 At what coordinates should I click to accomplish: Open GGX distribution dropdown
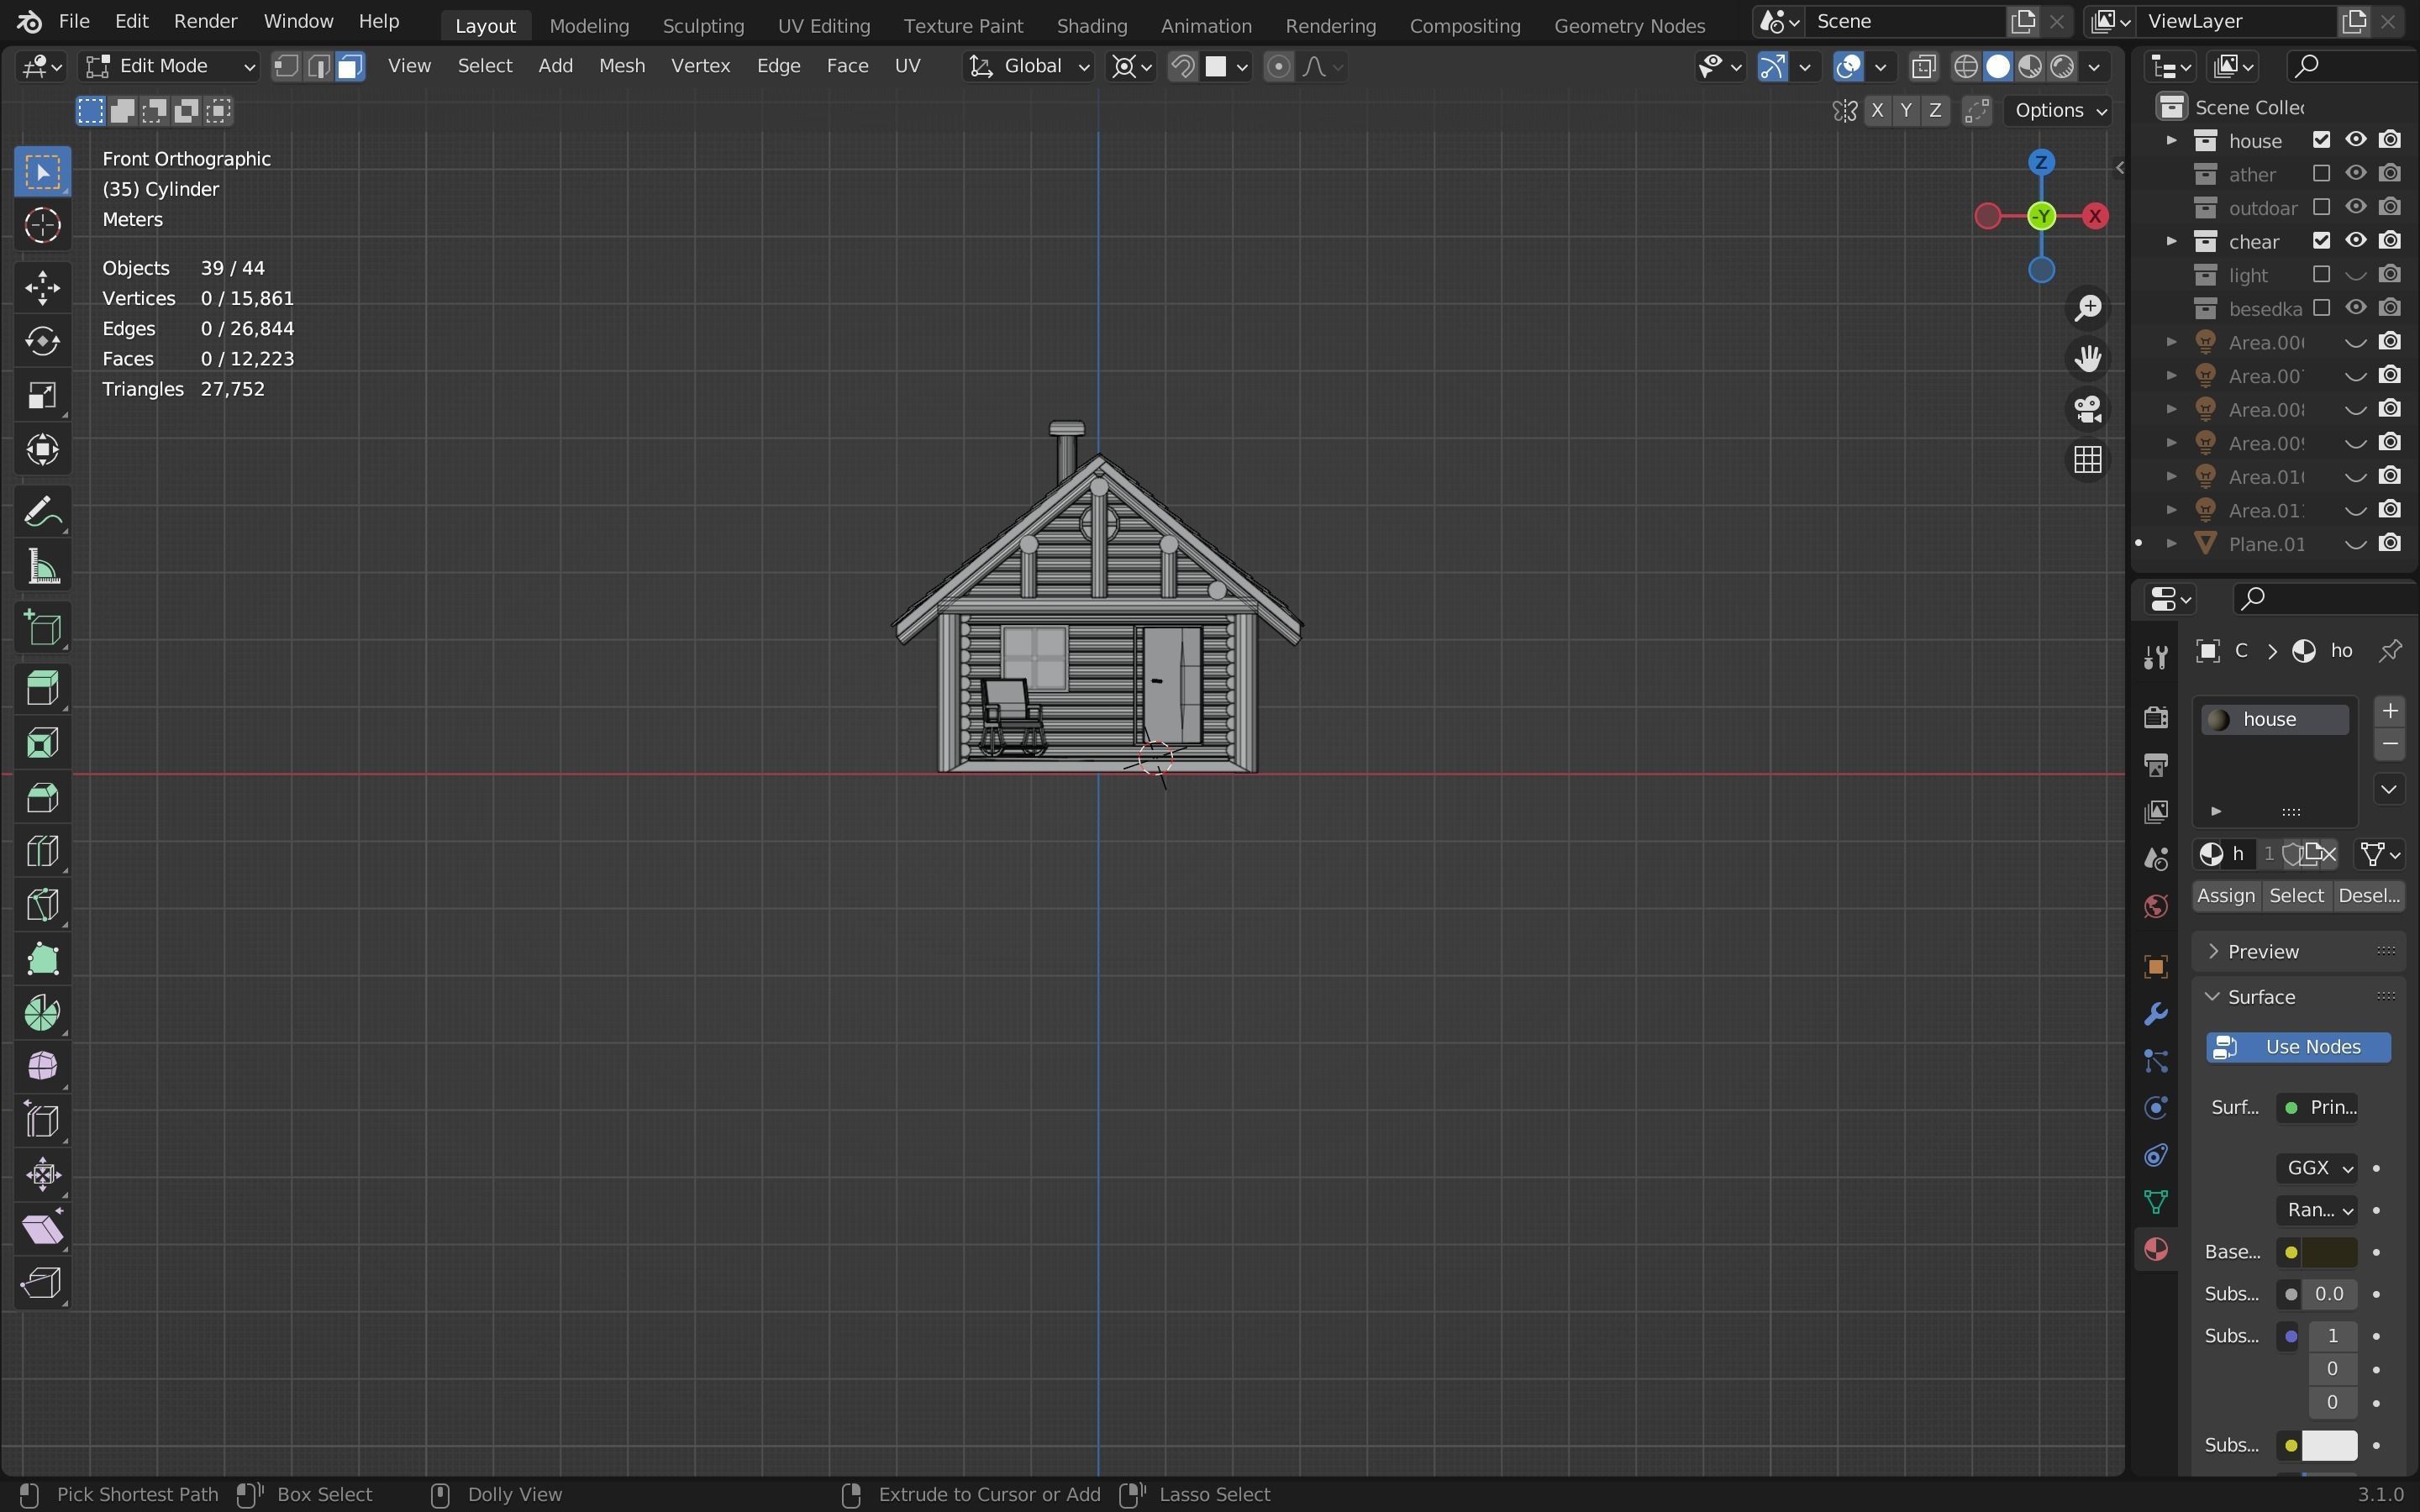point(2316,1168)
